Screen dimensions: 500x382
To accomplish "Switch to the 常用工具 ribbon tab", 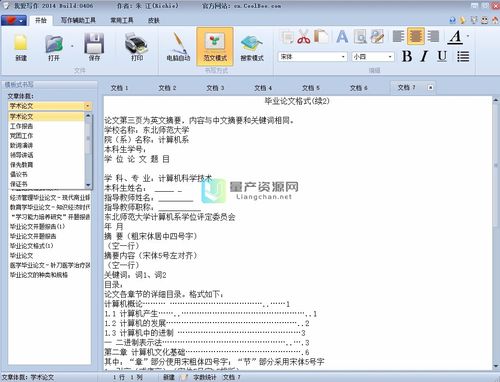I will tap(122, 21).
